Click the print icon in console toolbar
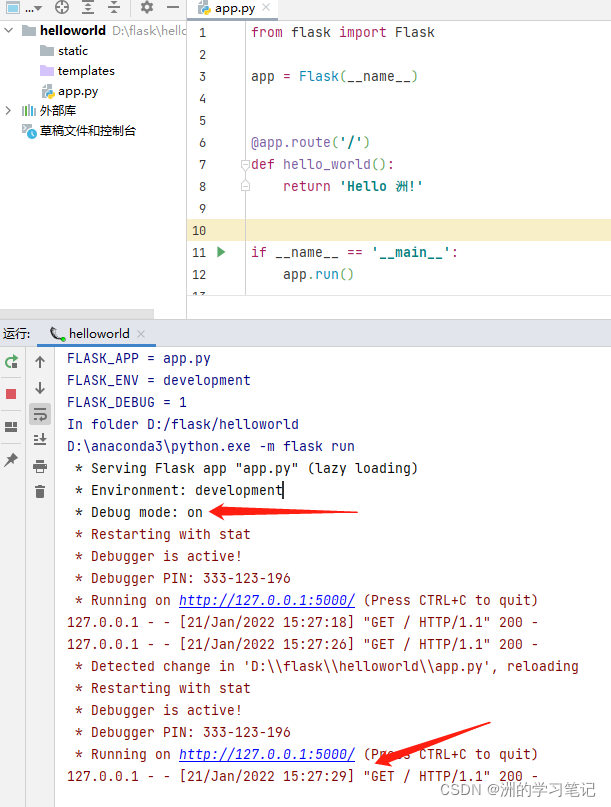 pyautogui.click(x=40, y=466)
